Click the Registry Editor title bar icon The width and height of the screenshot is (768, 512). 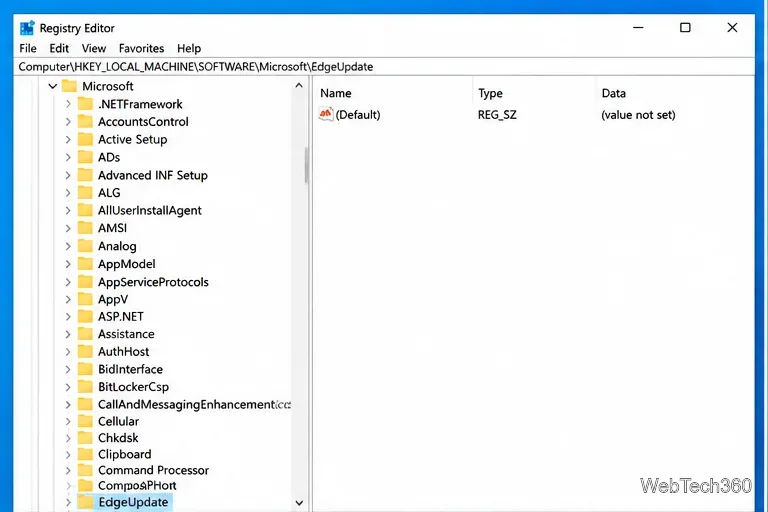pos(27,28)
